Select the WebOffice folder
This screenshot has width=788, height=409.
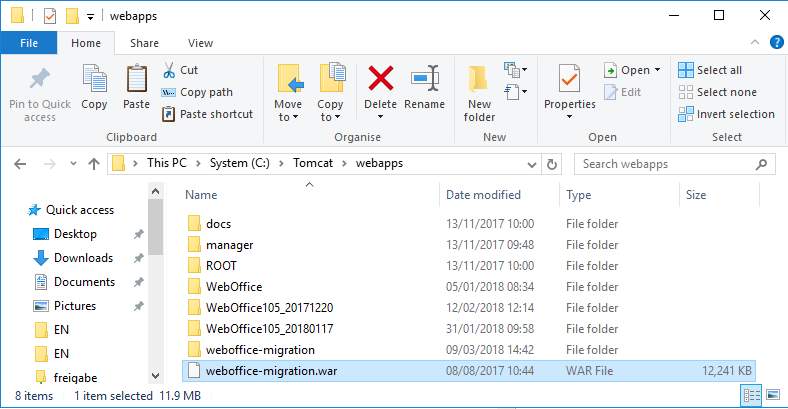pyautogui.click(x=234, y=287)
